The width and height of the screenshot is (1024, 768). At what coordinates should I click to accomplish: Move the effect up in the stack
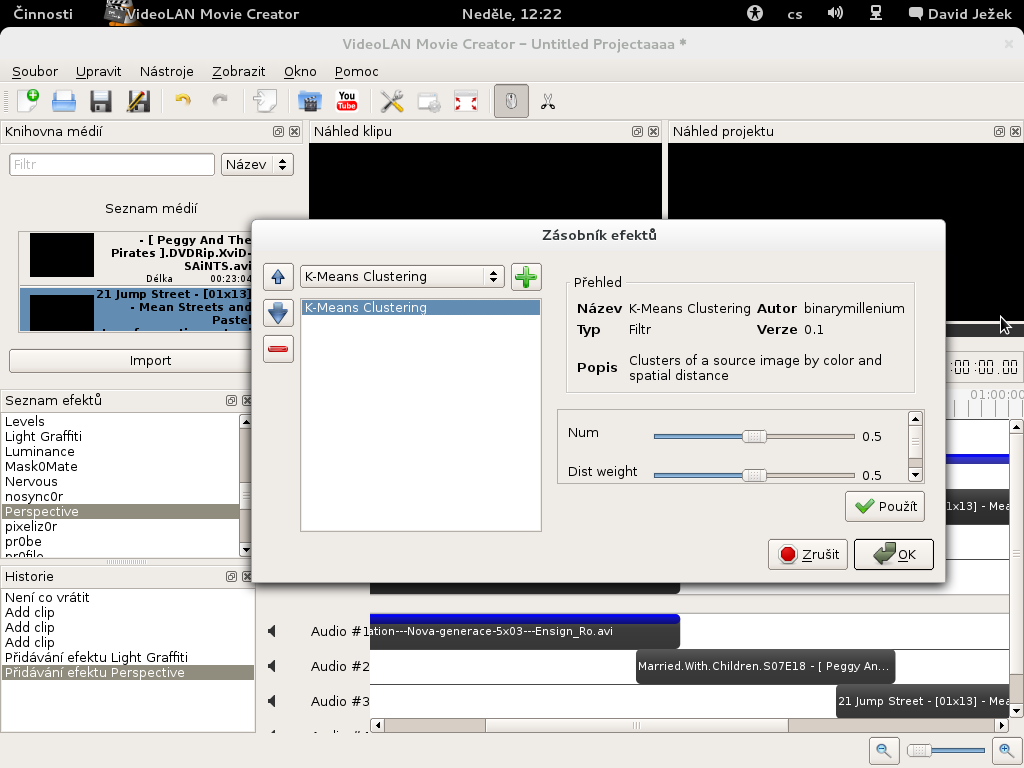tap(278, 277)
